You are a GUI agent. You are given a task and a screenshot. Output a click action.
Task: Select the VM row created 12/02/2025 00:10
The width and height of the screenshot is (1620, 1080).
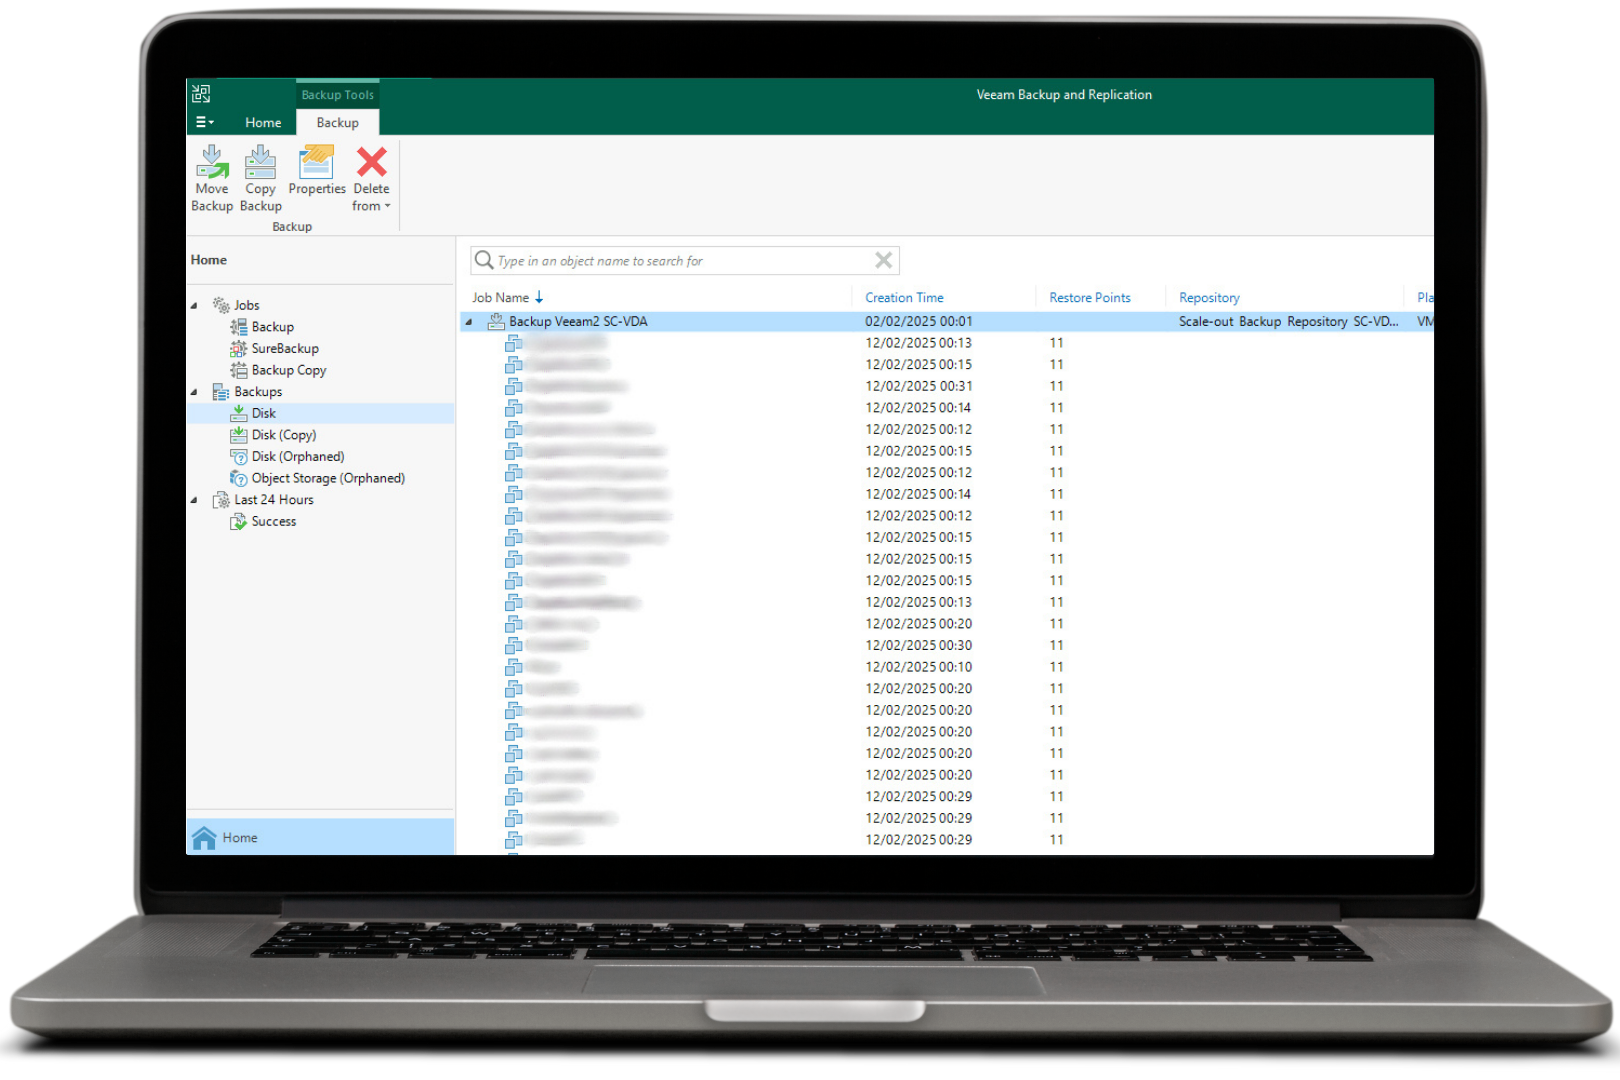point(947,667)
